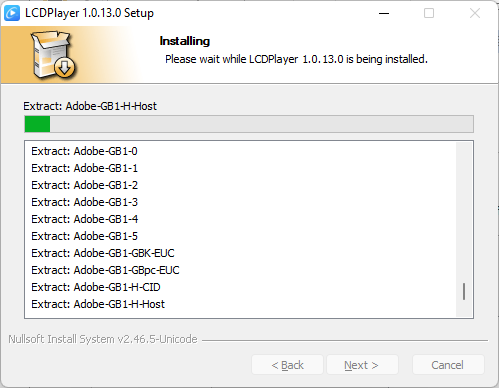
Task: Select log entry Extract: Adobe-GB1-4
Action: (x=84, y=219)
